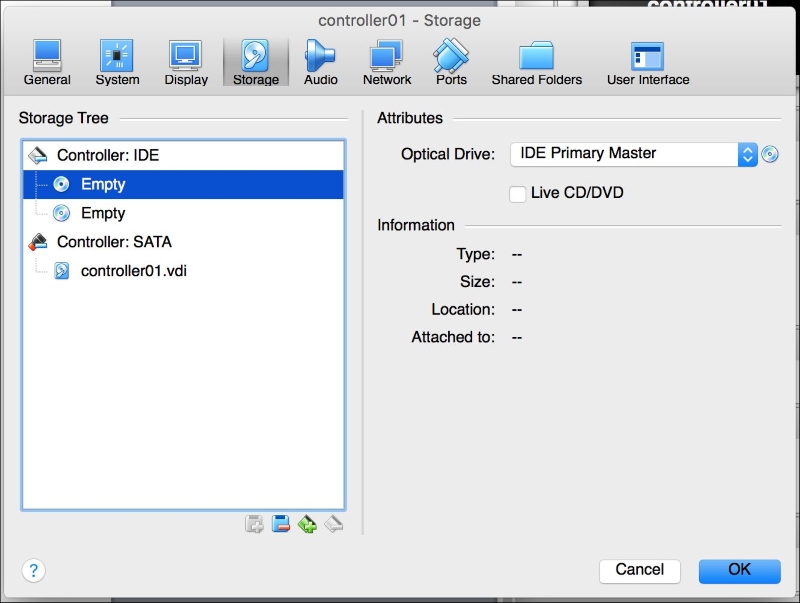This screenshot has height=603, width=800.
Task: Open the Shared Folders settings tab
Action: (x=536, y=62)
